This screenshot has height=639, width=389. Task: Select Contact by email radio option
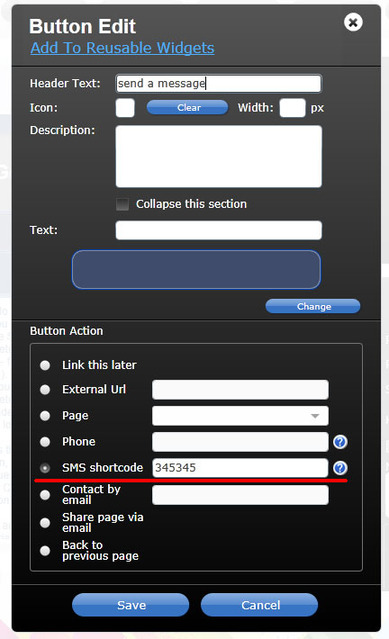45,495
